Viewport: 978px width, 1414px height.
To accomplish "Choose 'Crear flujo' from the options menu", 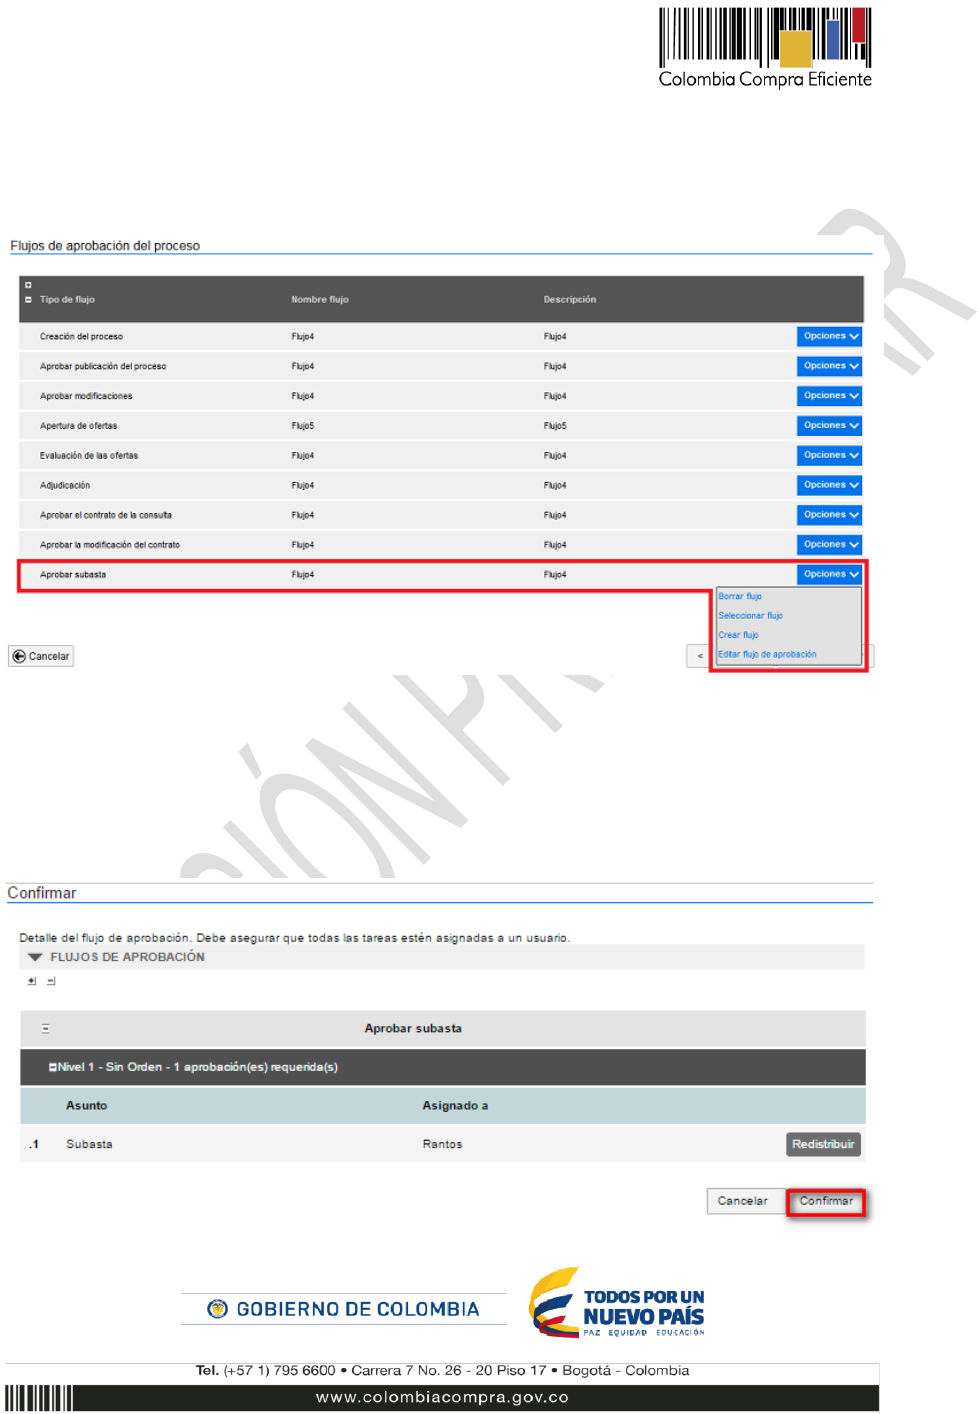I will 738,635.
